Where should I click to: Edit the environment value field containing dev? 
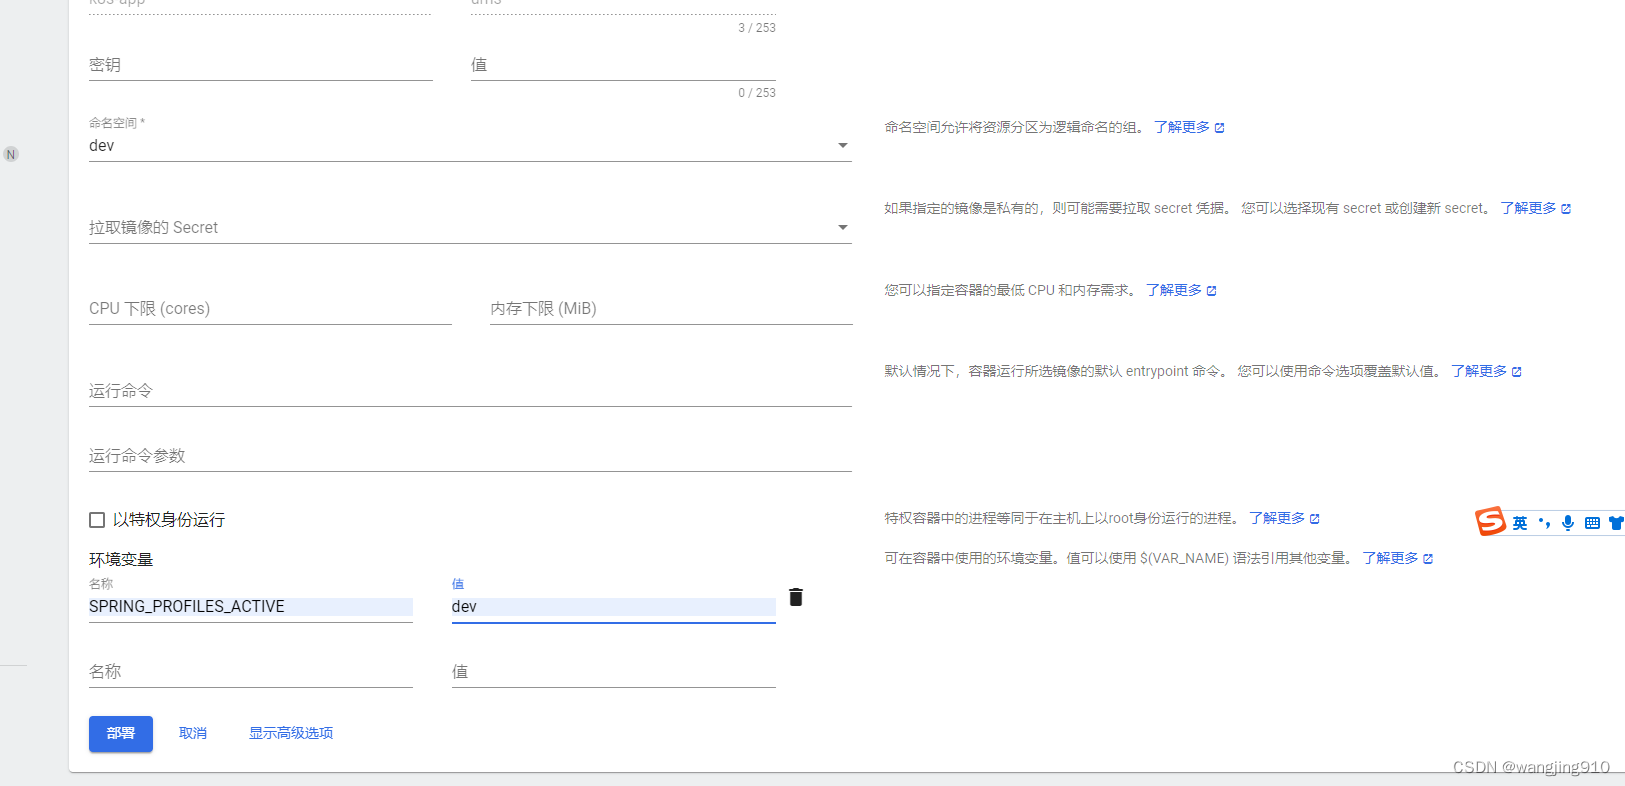[x=614, y=607]
